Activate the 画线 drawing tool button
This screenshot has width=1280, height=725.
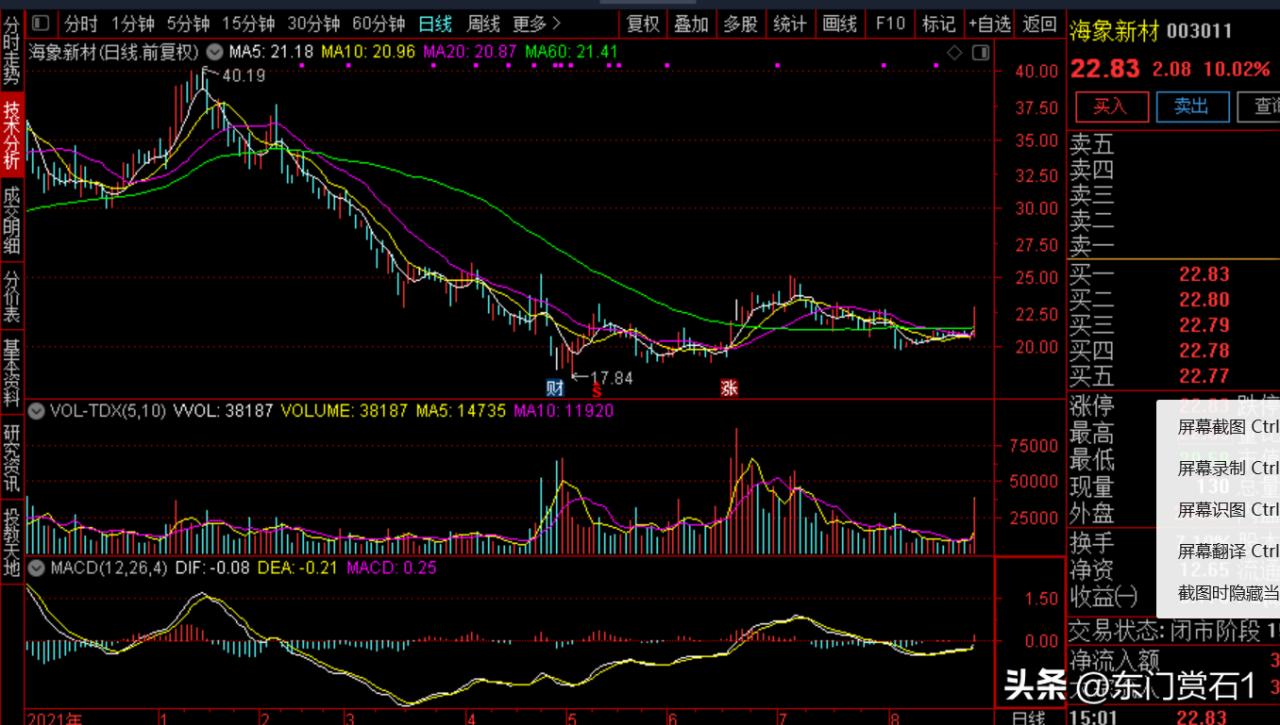[x=839, y=23]
